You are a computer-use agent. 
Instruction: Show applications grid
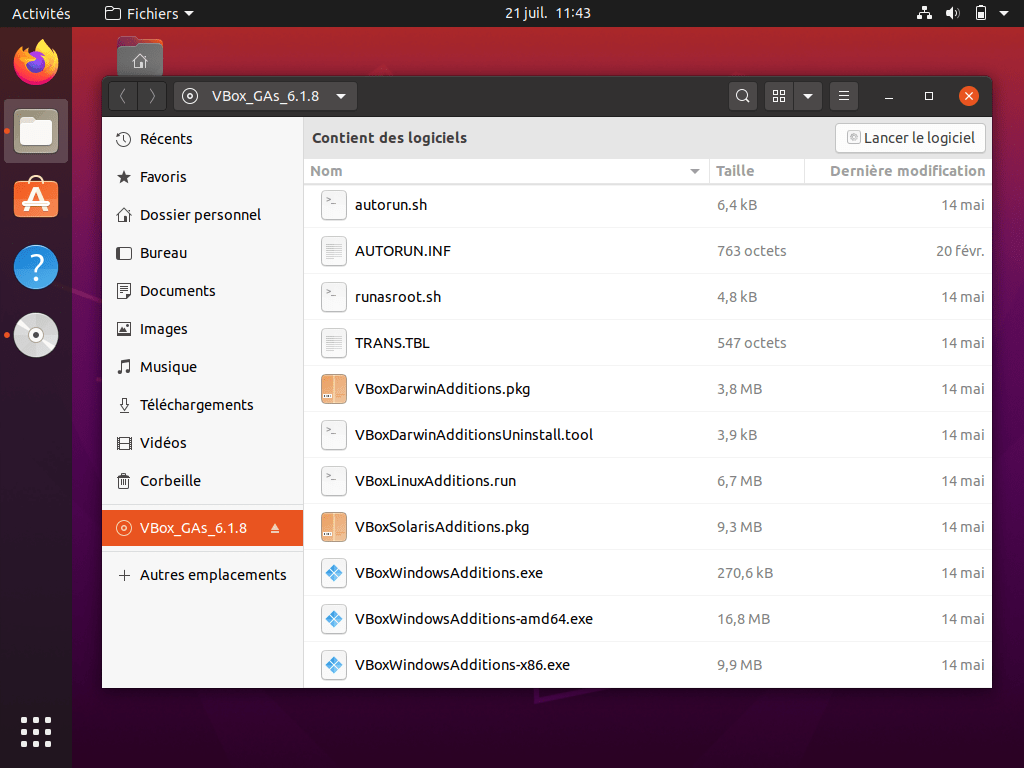36,731
